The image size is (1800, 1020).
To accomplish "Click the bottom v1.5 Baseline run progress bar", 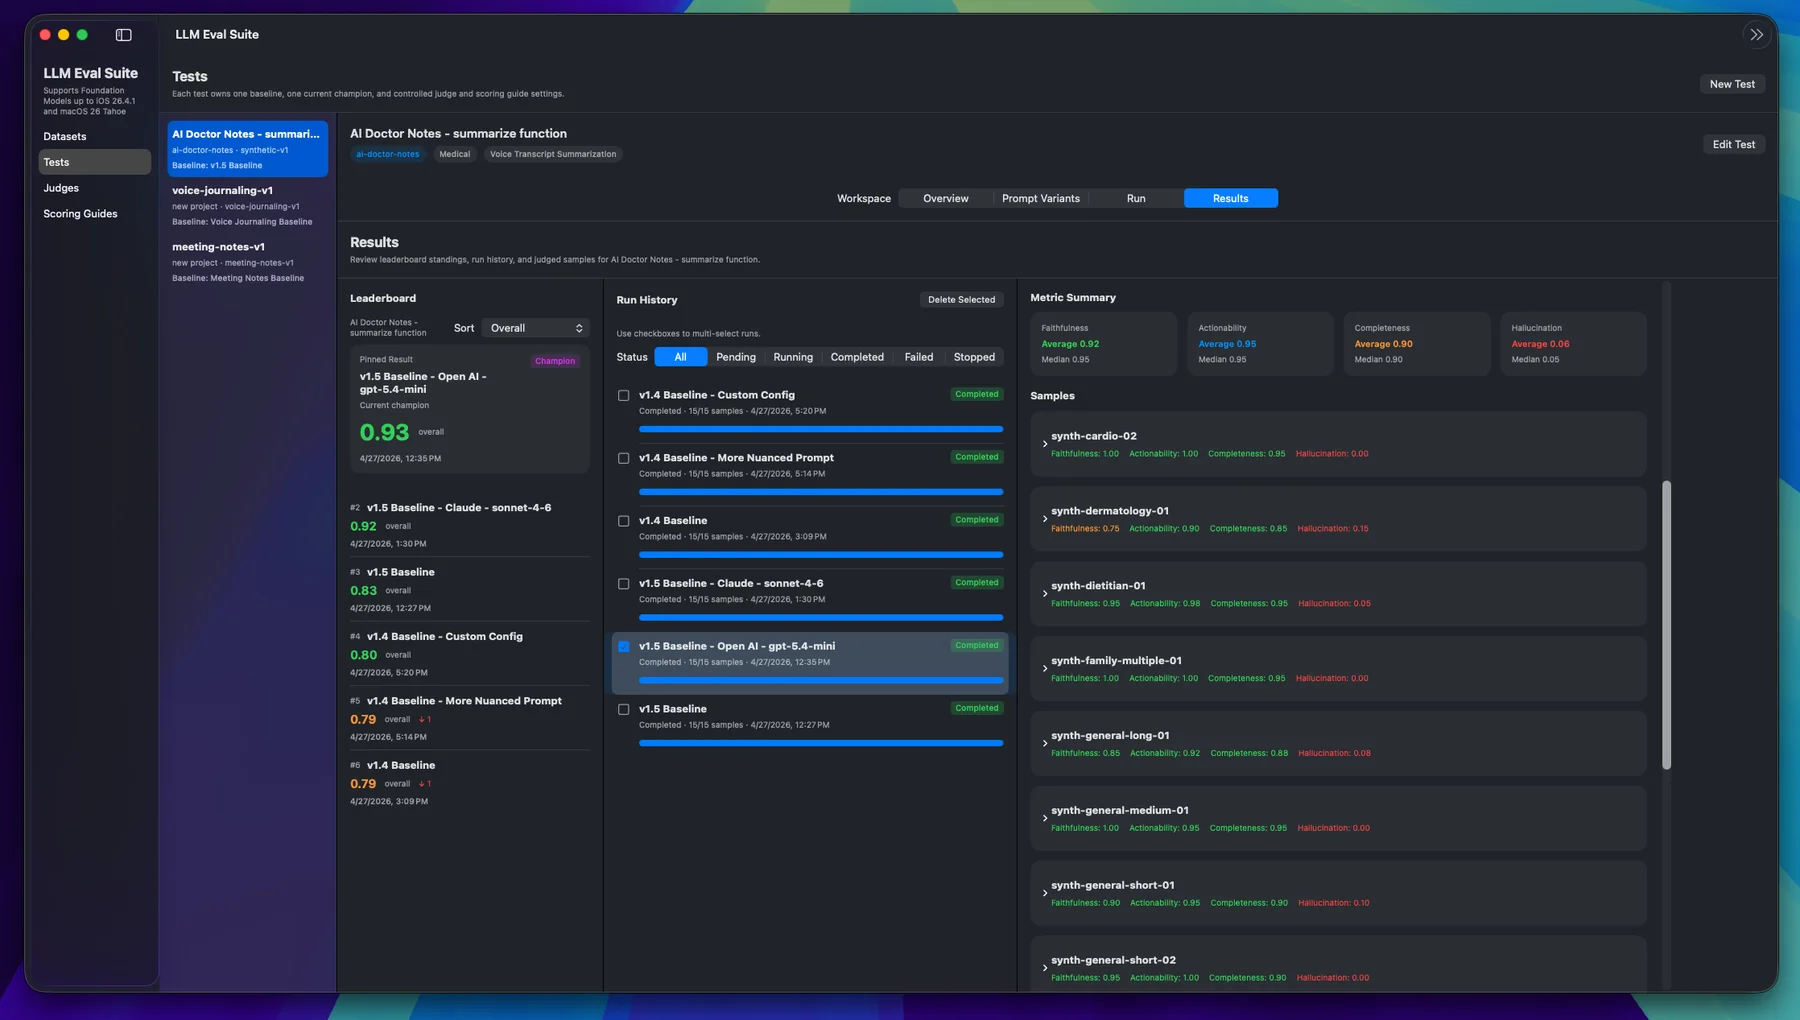I will [821, 743].
